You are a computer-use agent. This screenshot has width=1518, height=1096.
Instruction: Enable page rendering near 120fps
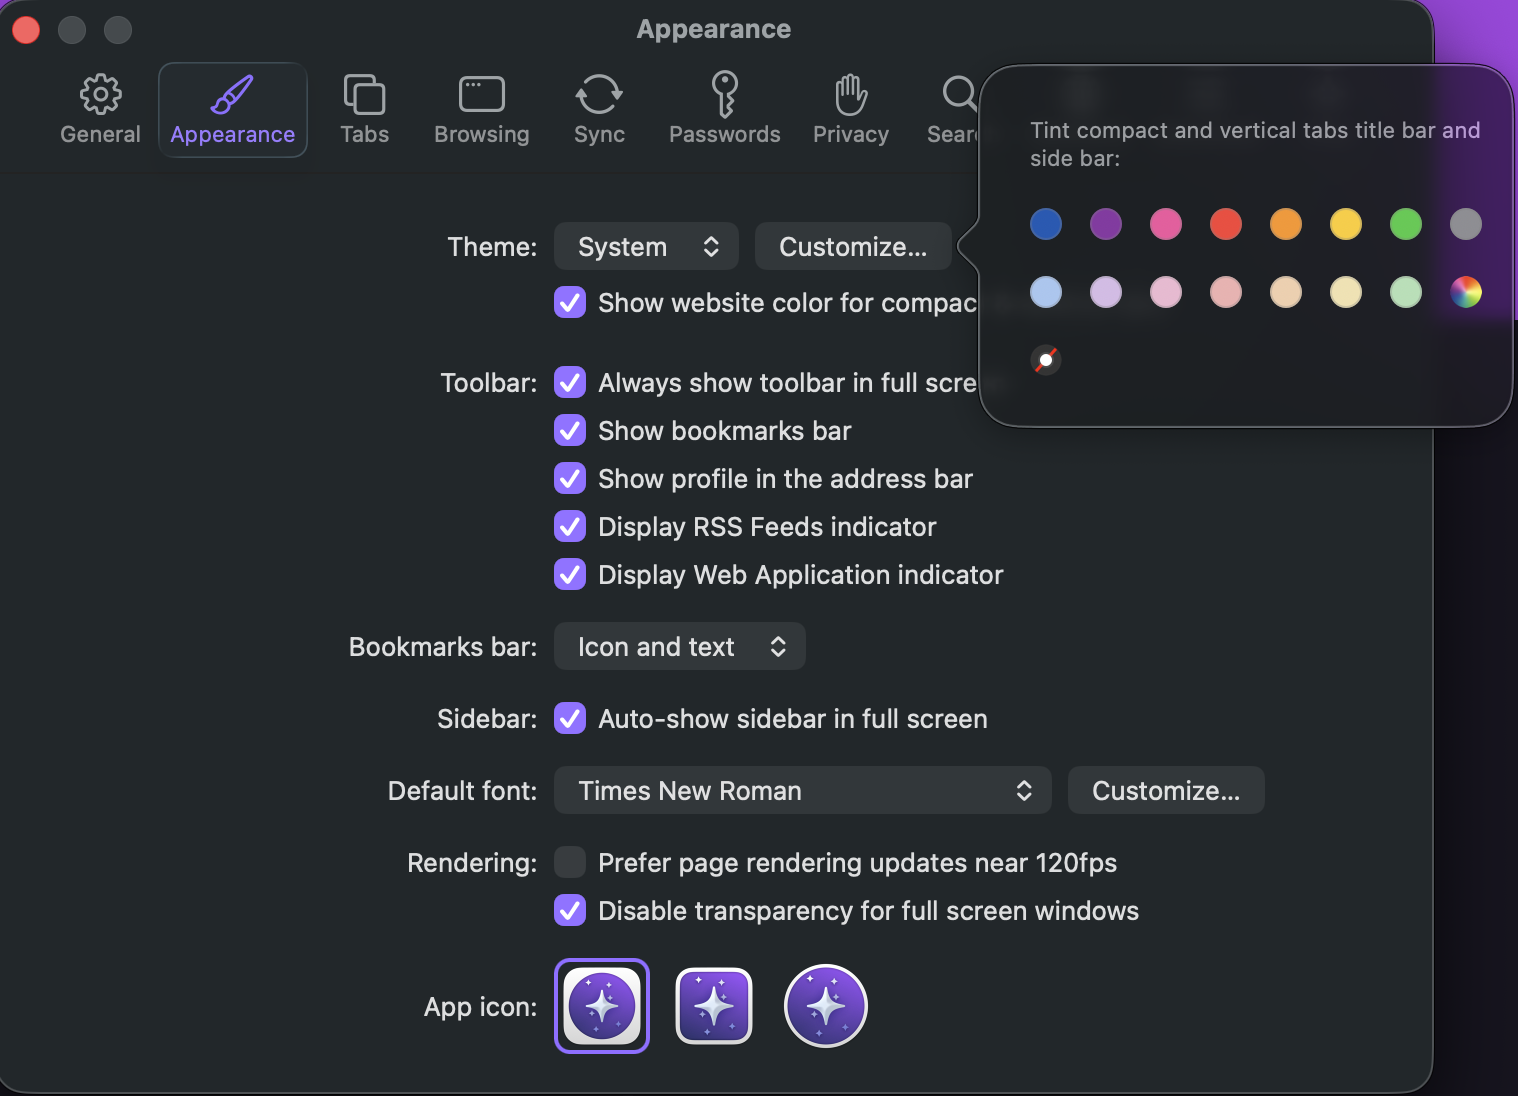[570, 862]
